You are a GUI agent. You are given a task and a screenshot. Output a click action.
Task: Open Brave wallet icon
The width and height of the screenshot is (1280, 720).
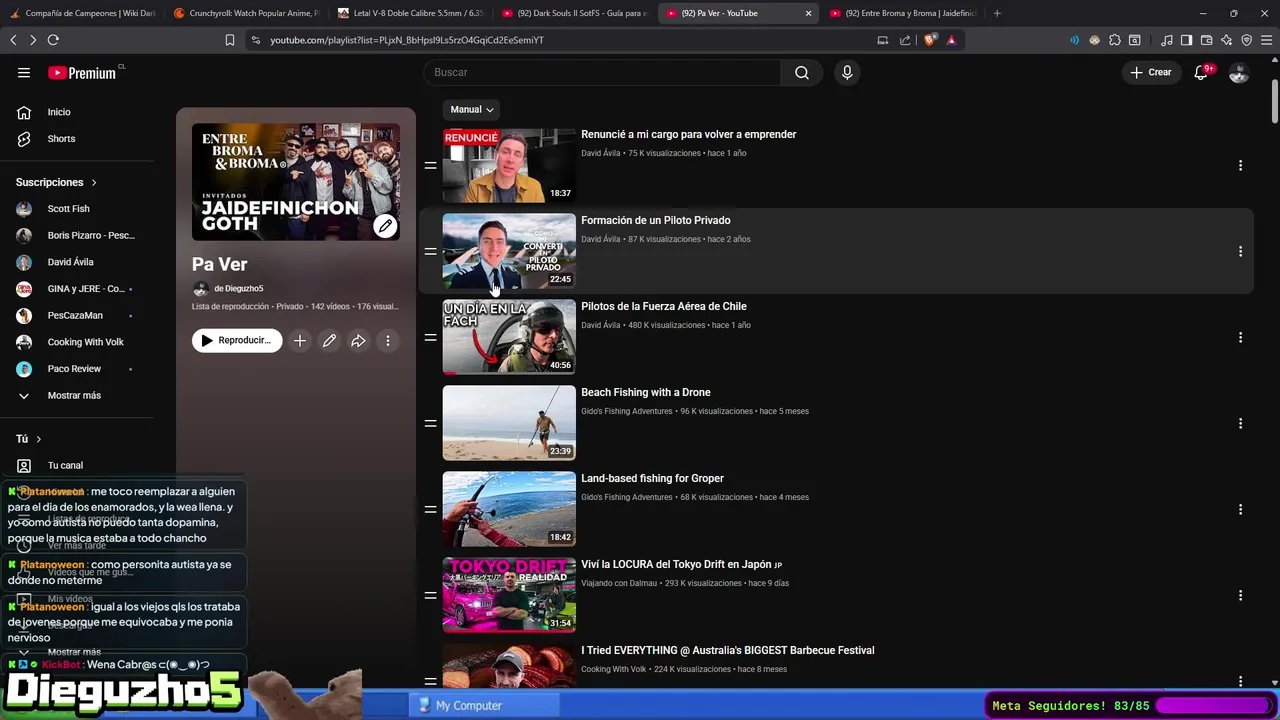1206,40
